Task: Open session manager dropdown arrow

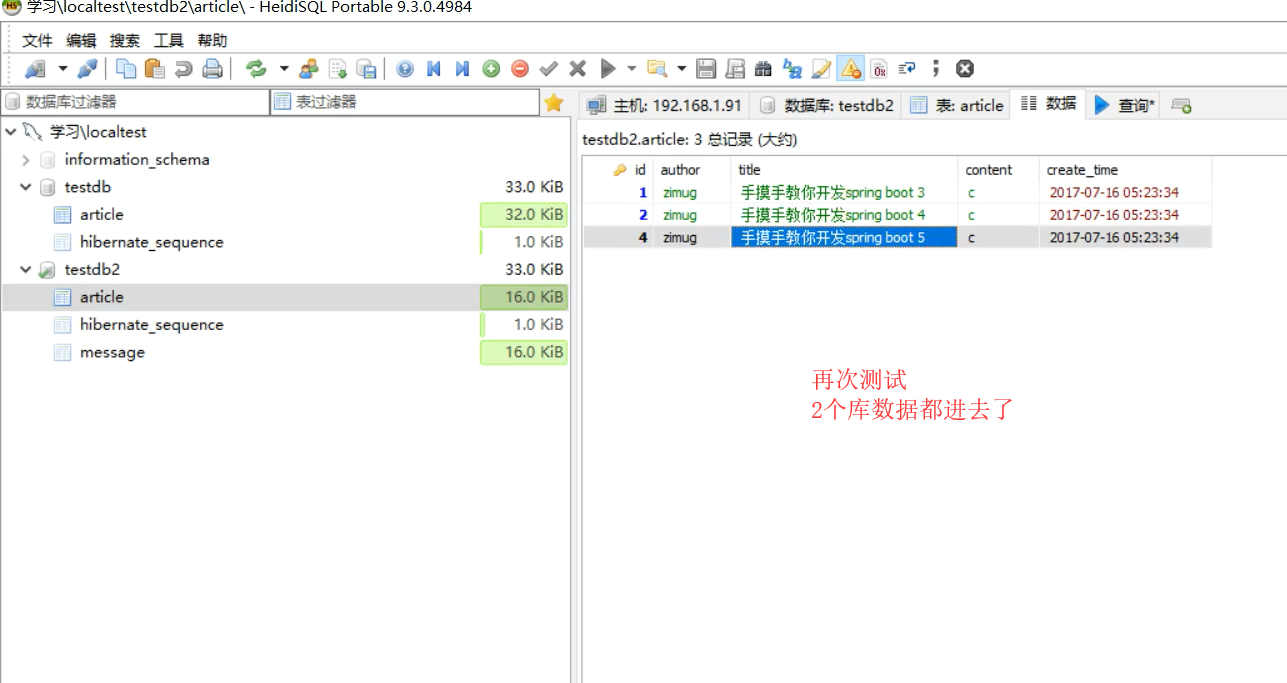Action: click(x=62, y=69)
